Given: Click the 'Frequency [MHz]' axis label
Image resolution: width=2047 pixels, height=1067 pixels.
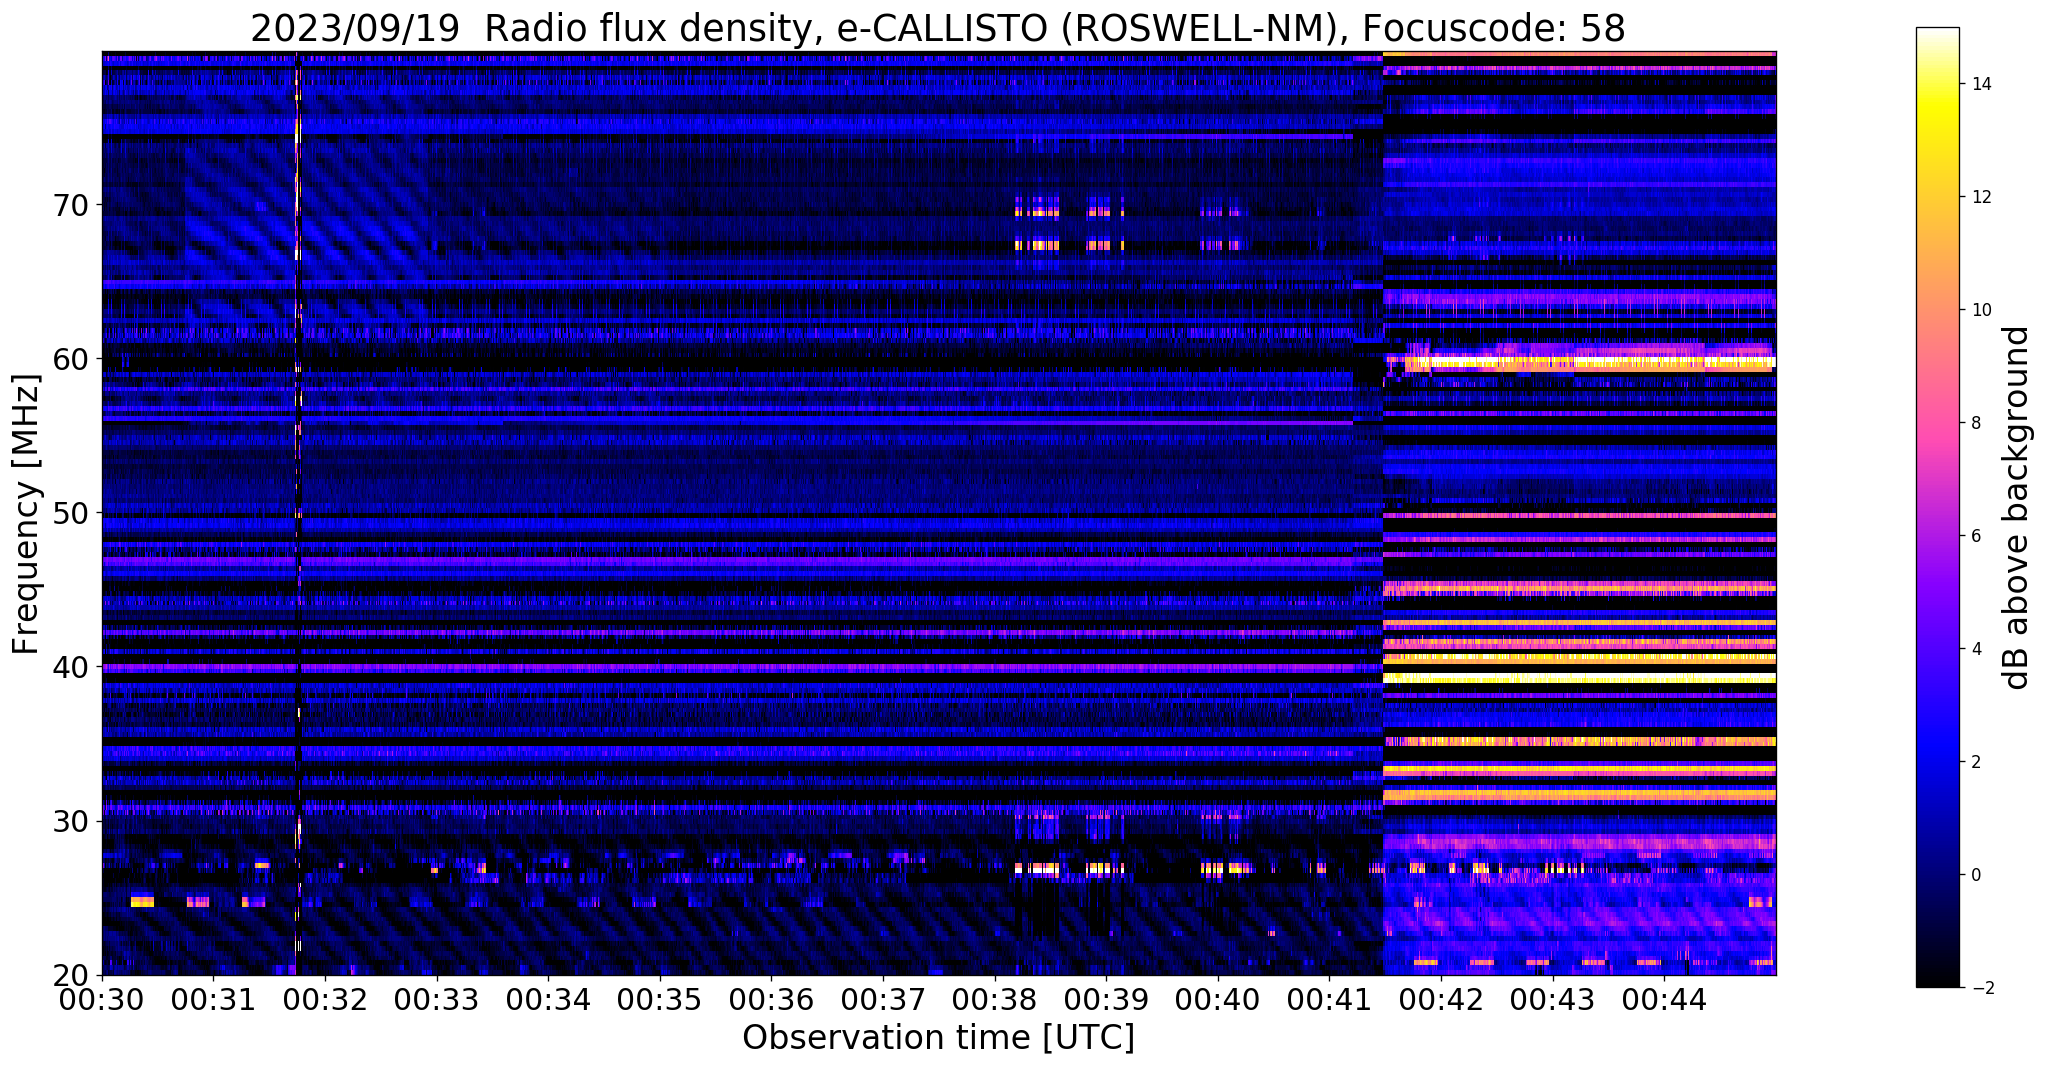Looking at the screenshot, I should [26, 514].
